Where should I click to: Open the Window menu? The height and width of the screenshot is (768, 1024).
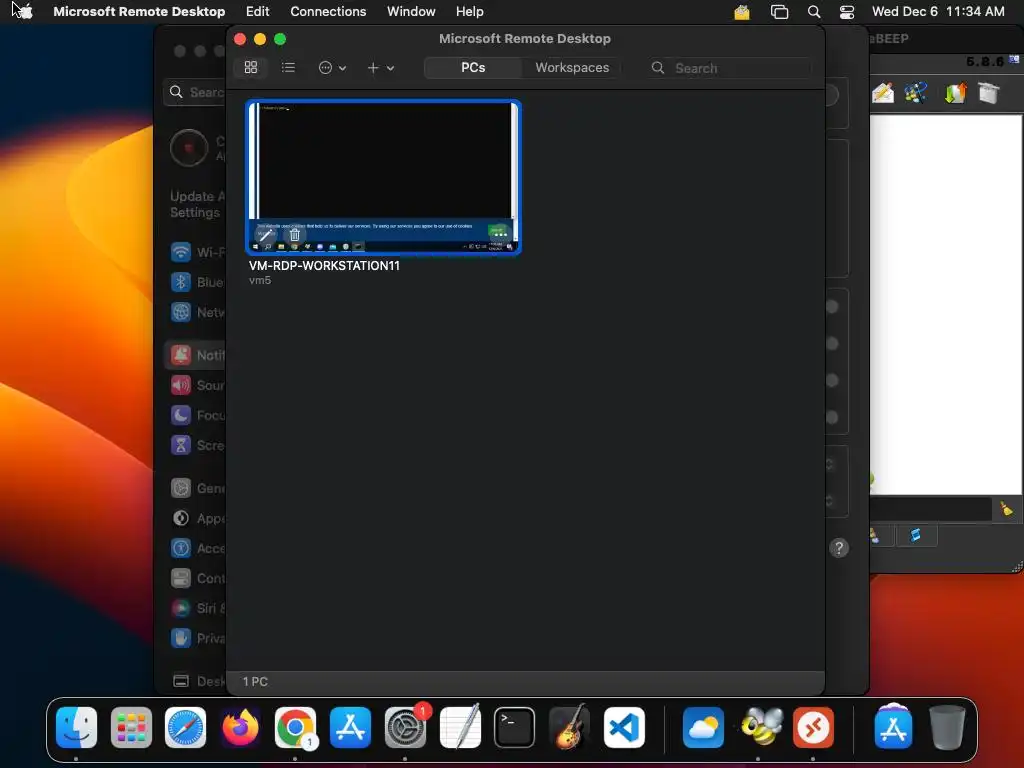coord(411,11)
